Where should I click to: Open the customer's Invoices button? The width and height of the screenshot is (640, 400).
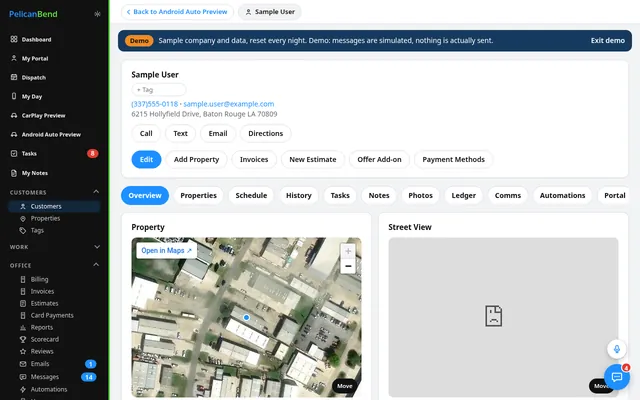(x=254, y=160)
